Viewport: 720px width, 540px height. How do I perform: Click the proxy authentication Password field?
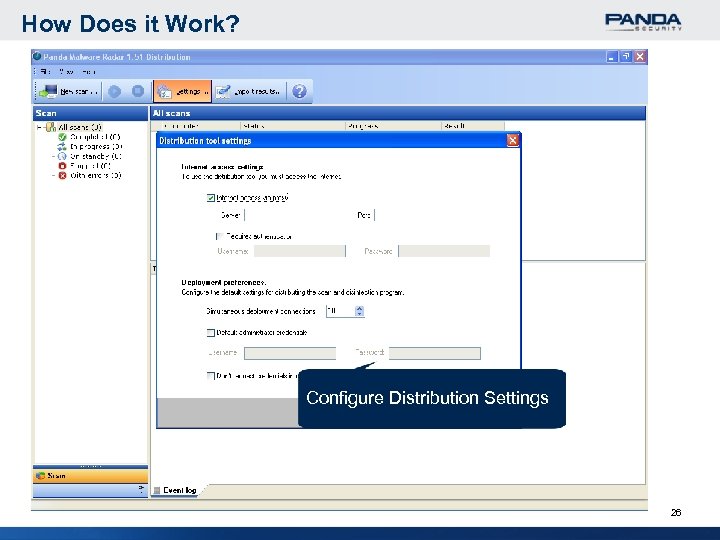[x=444, y=251]
